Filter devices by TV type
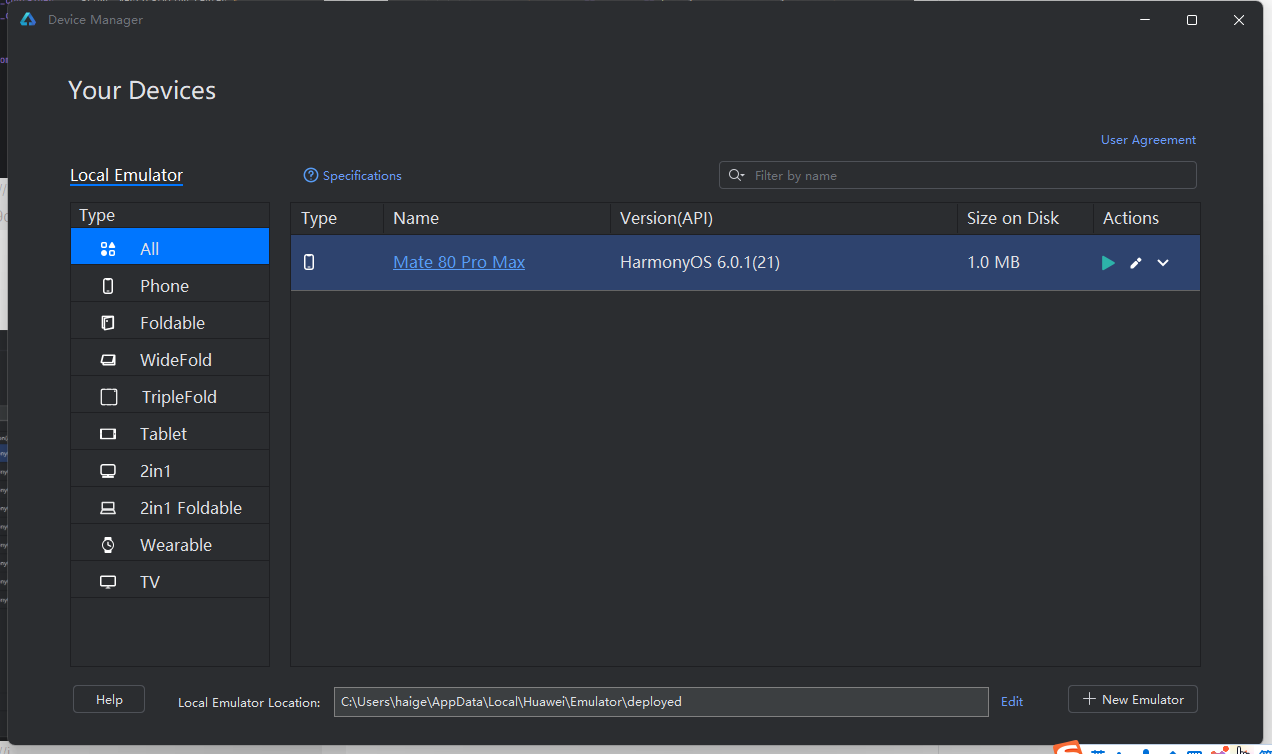 pos(170,582)
